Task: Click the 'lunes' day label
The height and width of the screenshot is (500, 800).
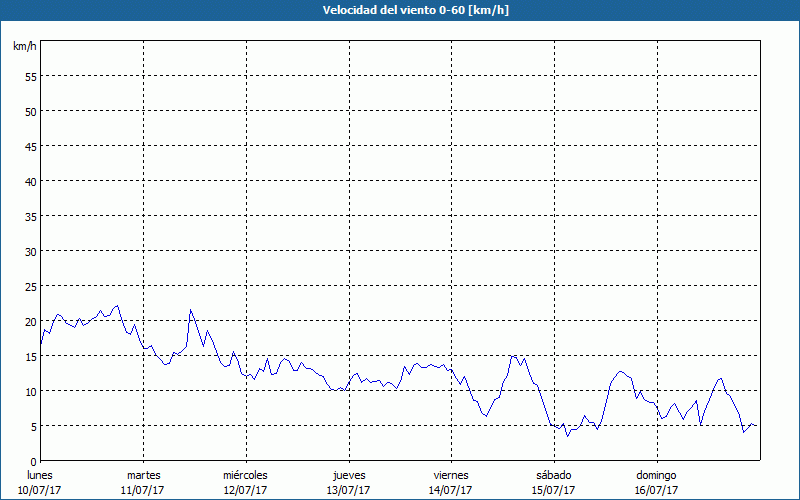Action: point(40,475)
